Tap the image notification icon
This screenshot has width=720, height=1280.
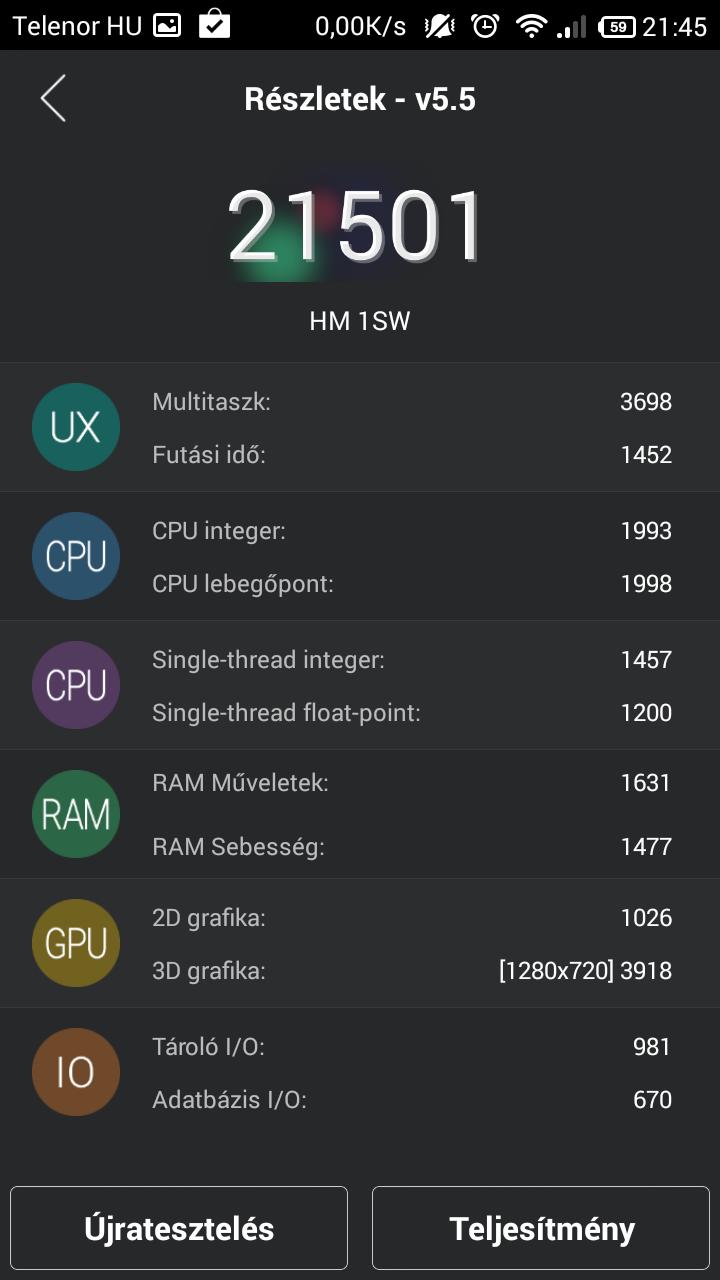(x=167, y=26)
